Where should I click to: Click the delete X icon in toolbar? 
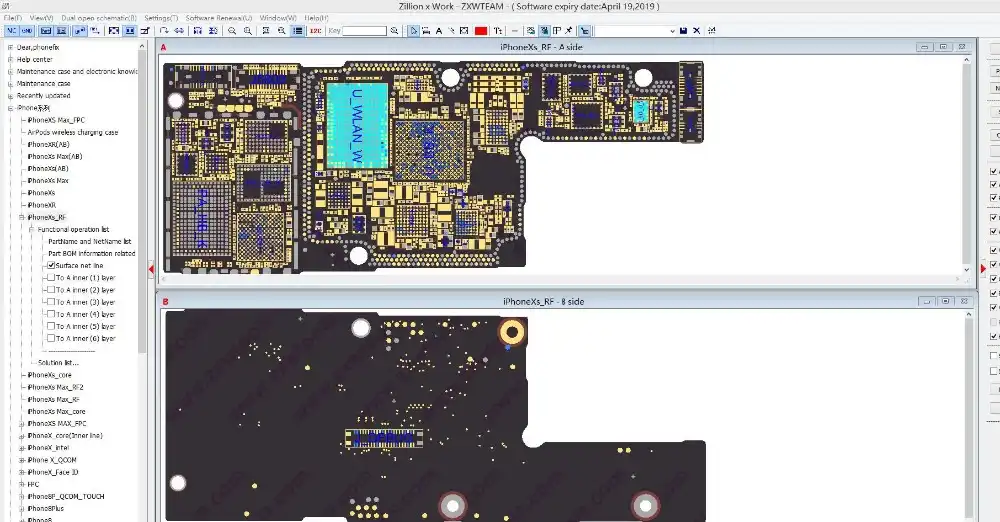click(696, 31)
